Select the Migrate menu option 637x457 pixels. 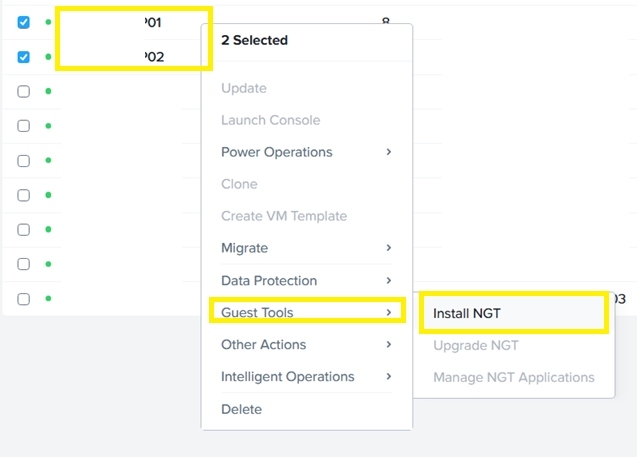[x=244, y=248]
